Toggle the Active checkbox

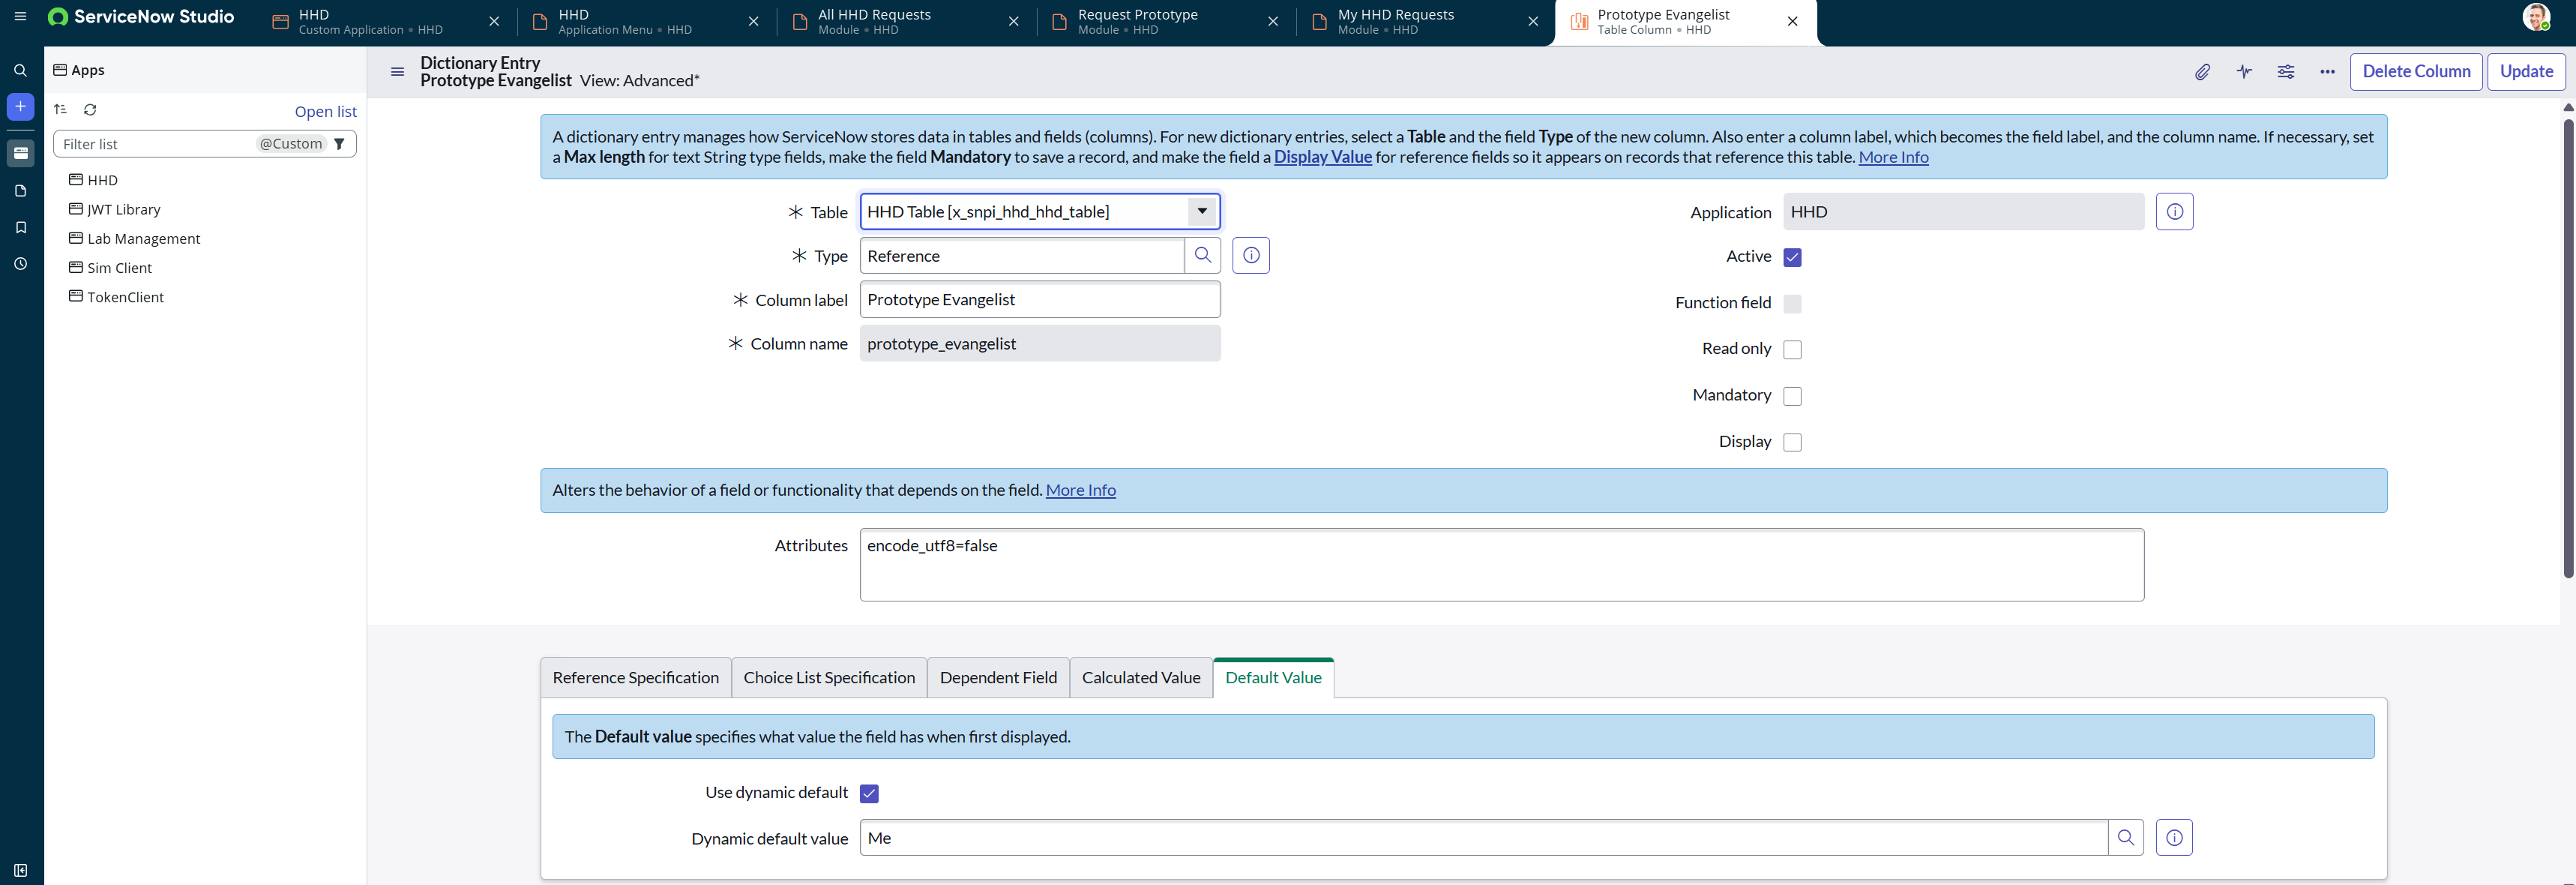tap(1792, 257)
